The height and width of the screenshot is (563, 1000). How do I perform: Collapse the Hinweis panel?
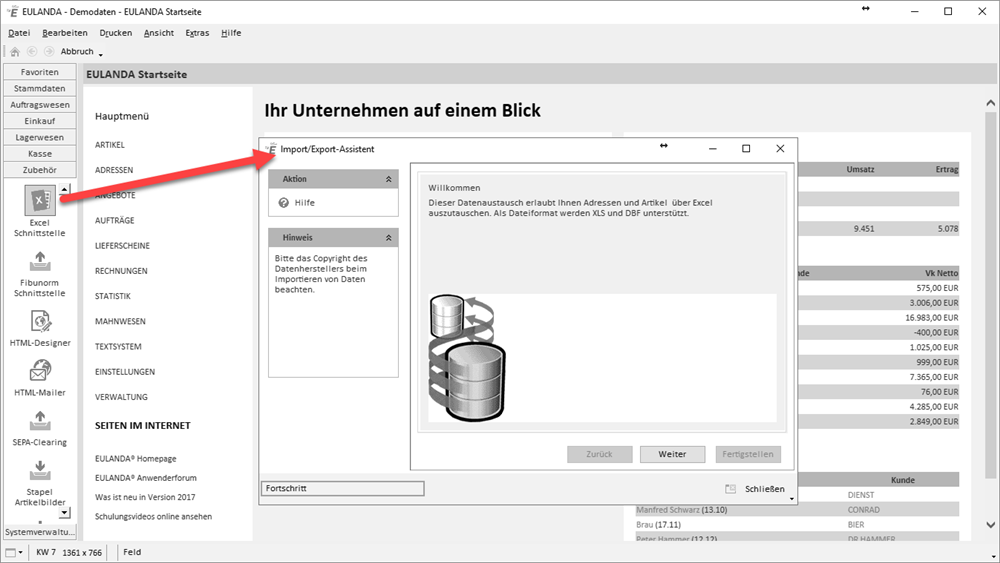point(388,238)
